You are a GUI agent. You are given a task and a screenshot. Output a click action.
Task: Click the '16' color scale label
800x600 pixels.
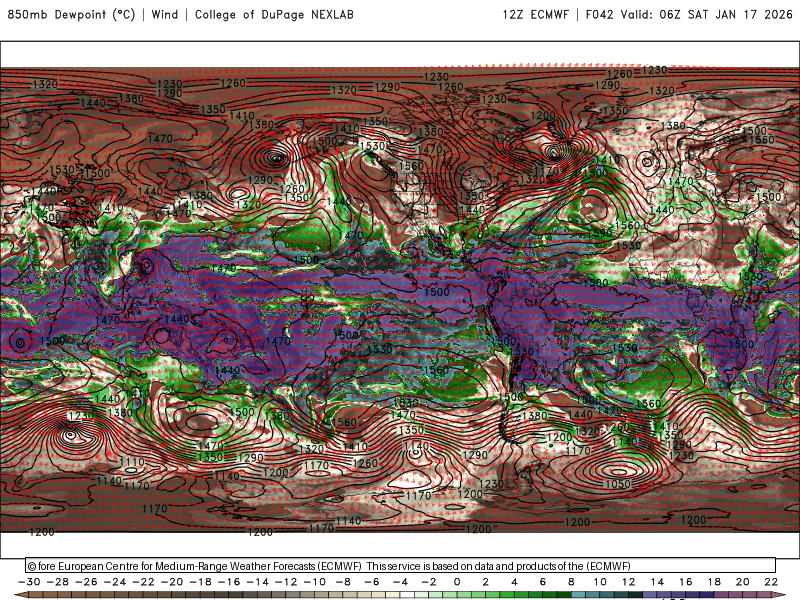tap(686, 582)
